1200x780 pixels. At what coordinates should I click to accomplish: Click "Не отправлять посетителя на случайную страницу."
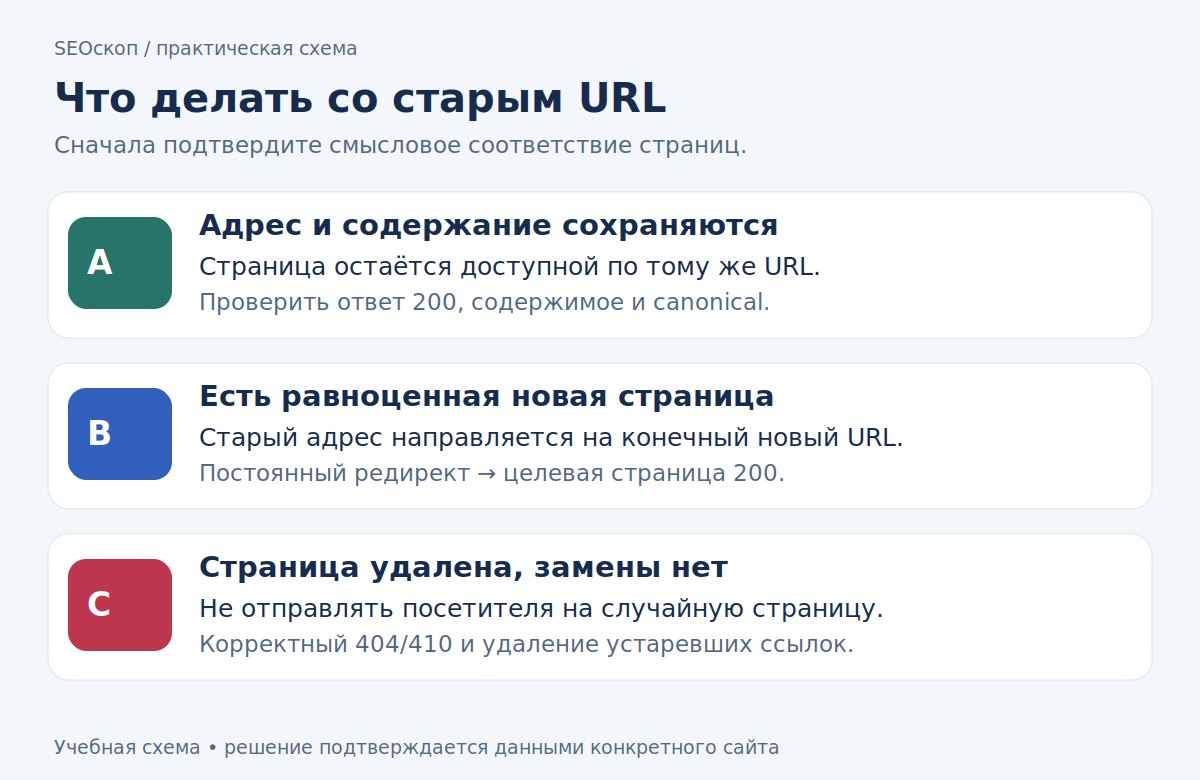(x=541, y=609)
